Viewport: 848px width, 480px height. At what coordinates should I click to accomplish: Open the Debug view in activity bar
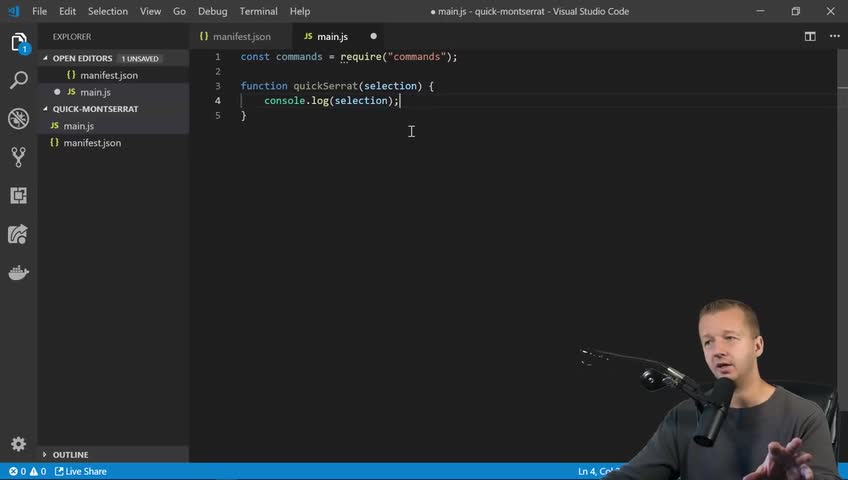[x=18, y=118]
